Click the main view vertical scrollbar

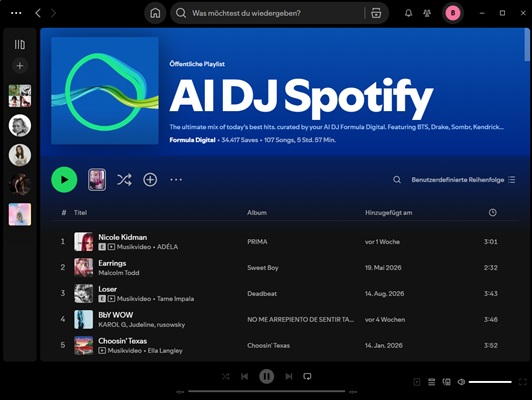(527, 45)
